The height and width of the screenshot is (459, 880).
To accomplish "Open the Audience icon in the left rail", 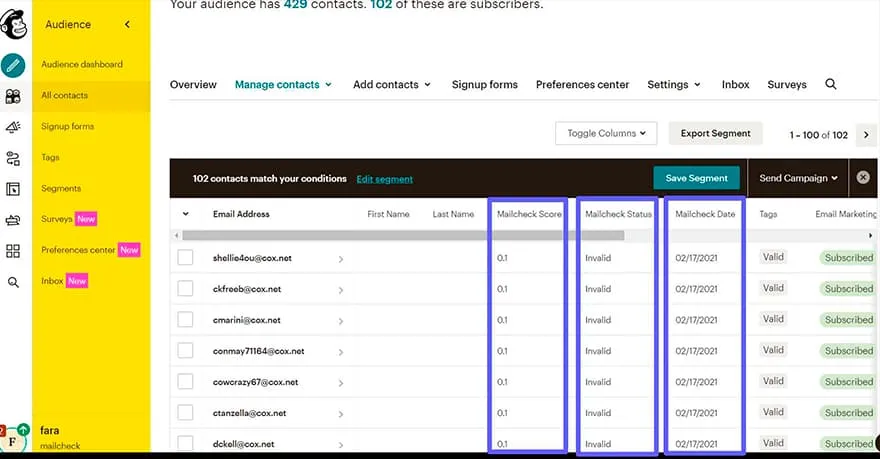I will pos(13,97).
